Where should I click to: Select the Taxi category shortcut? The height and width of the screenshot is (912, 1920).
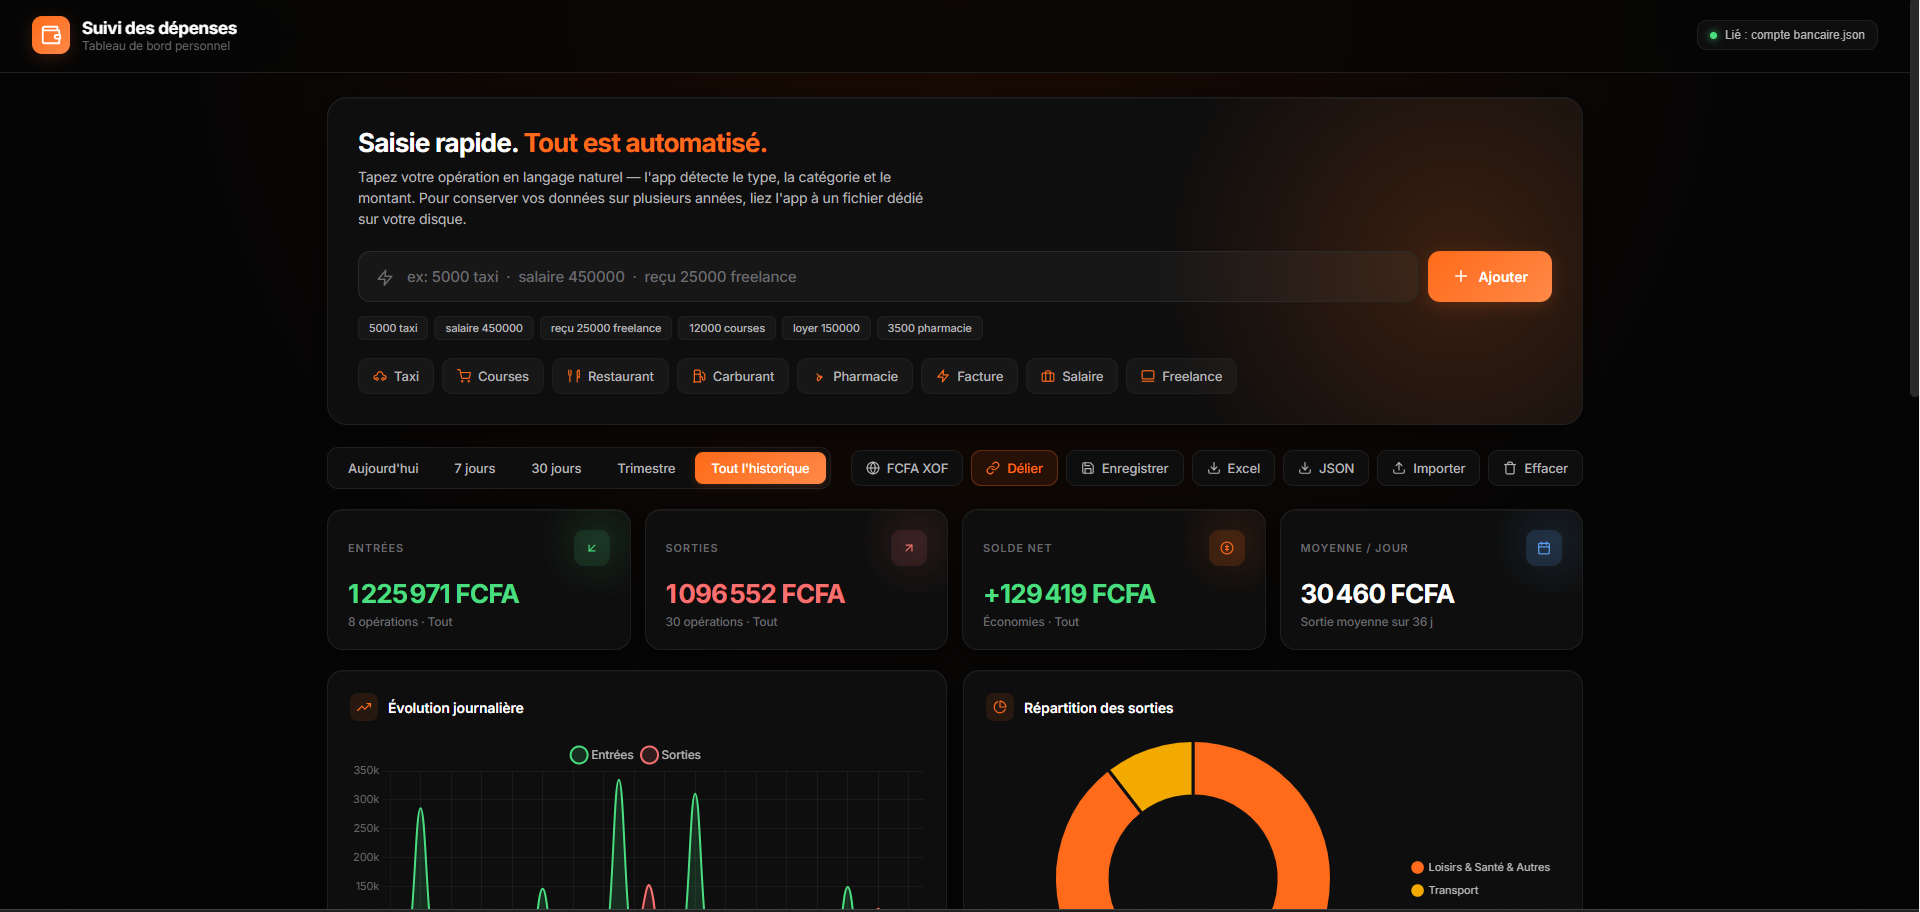click(x=396, y=376)
